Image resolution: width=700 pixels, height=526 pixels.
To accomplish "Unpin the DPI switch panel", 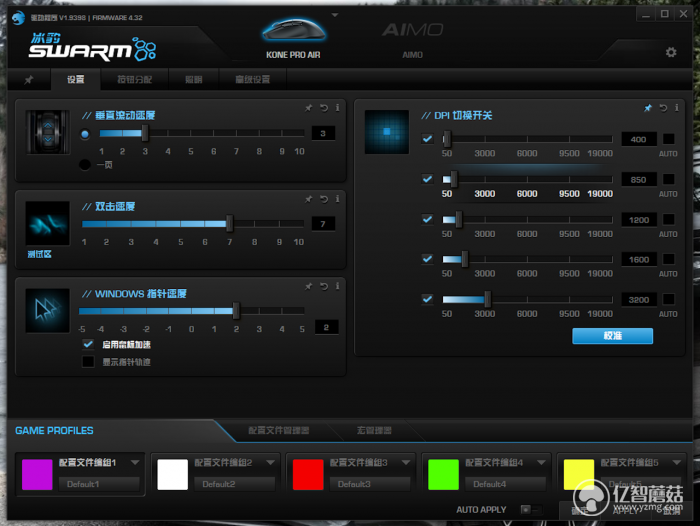I will click(648, 108).
